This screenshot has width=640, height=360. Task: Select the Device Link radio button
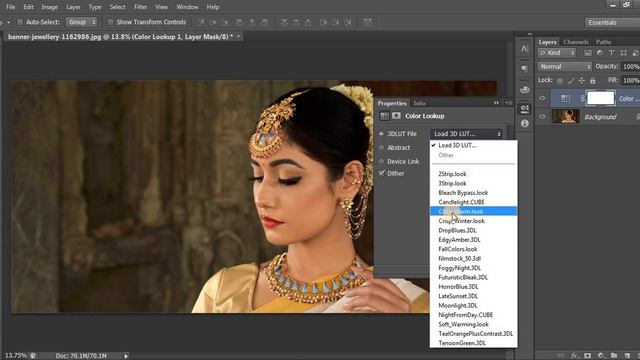[x=381, y=162]
